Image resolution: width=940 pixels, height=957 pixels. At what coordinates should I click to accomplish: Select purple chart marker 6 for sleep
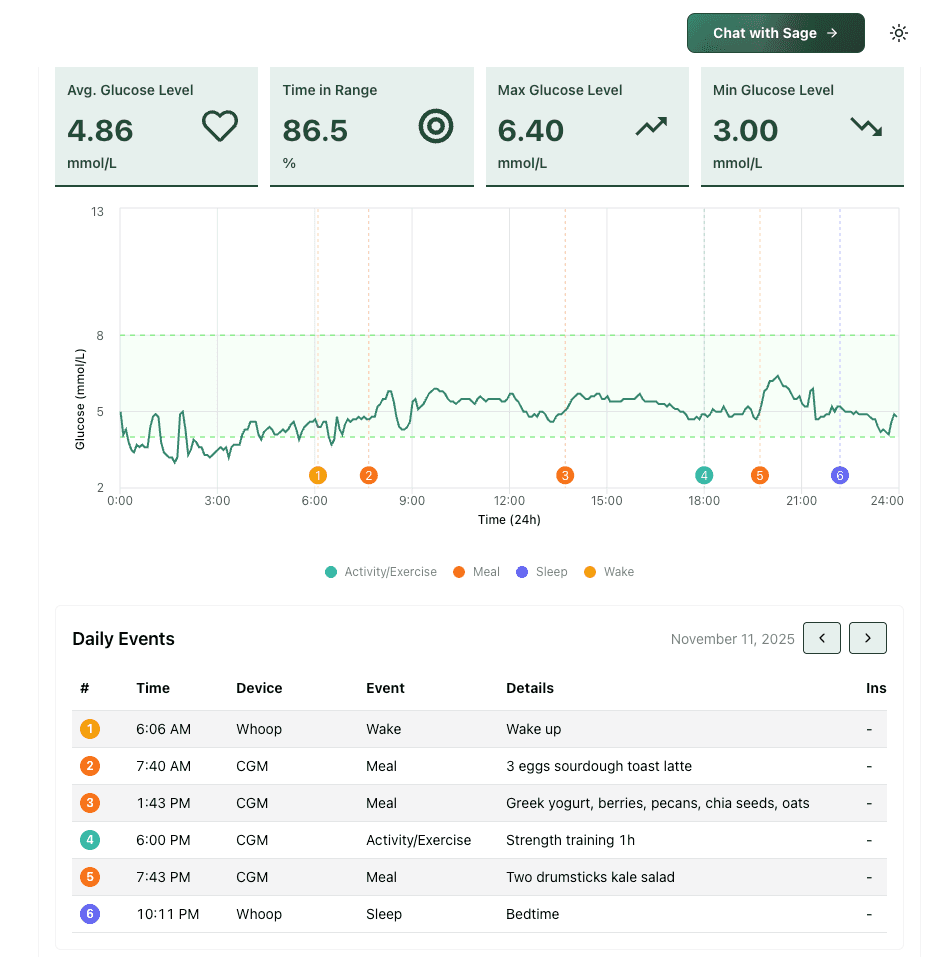840,475
